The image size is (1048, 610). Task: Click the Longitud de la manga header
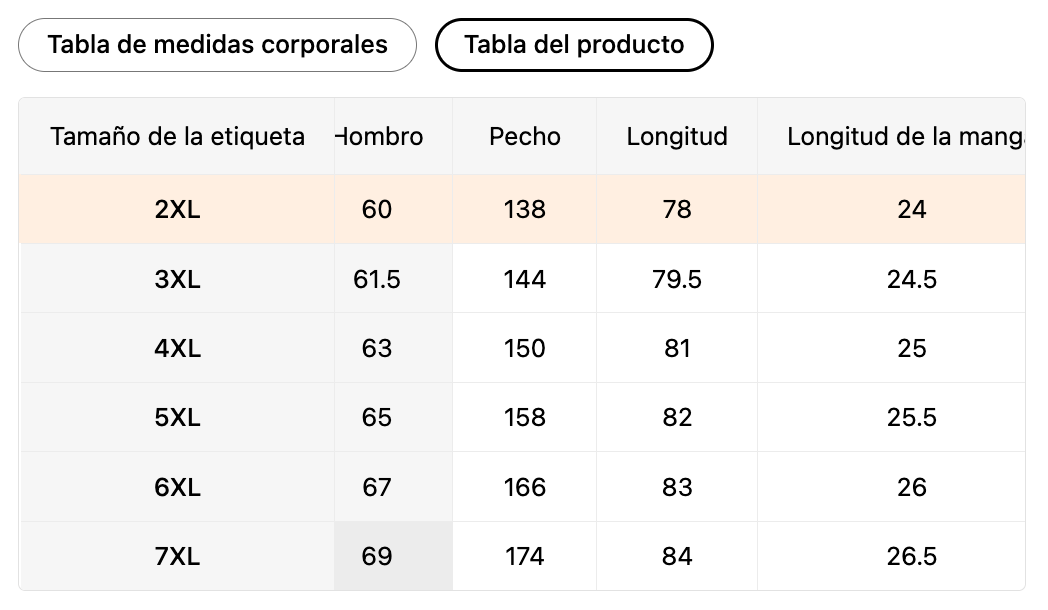(x=904, y=137)
